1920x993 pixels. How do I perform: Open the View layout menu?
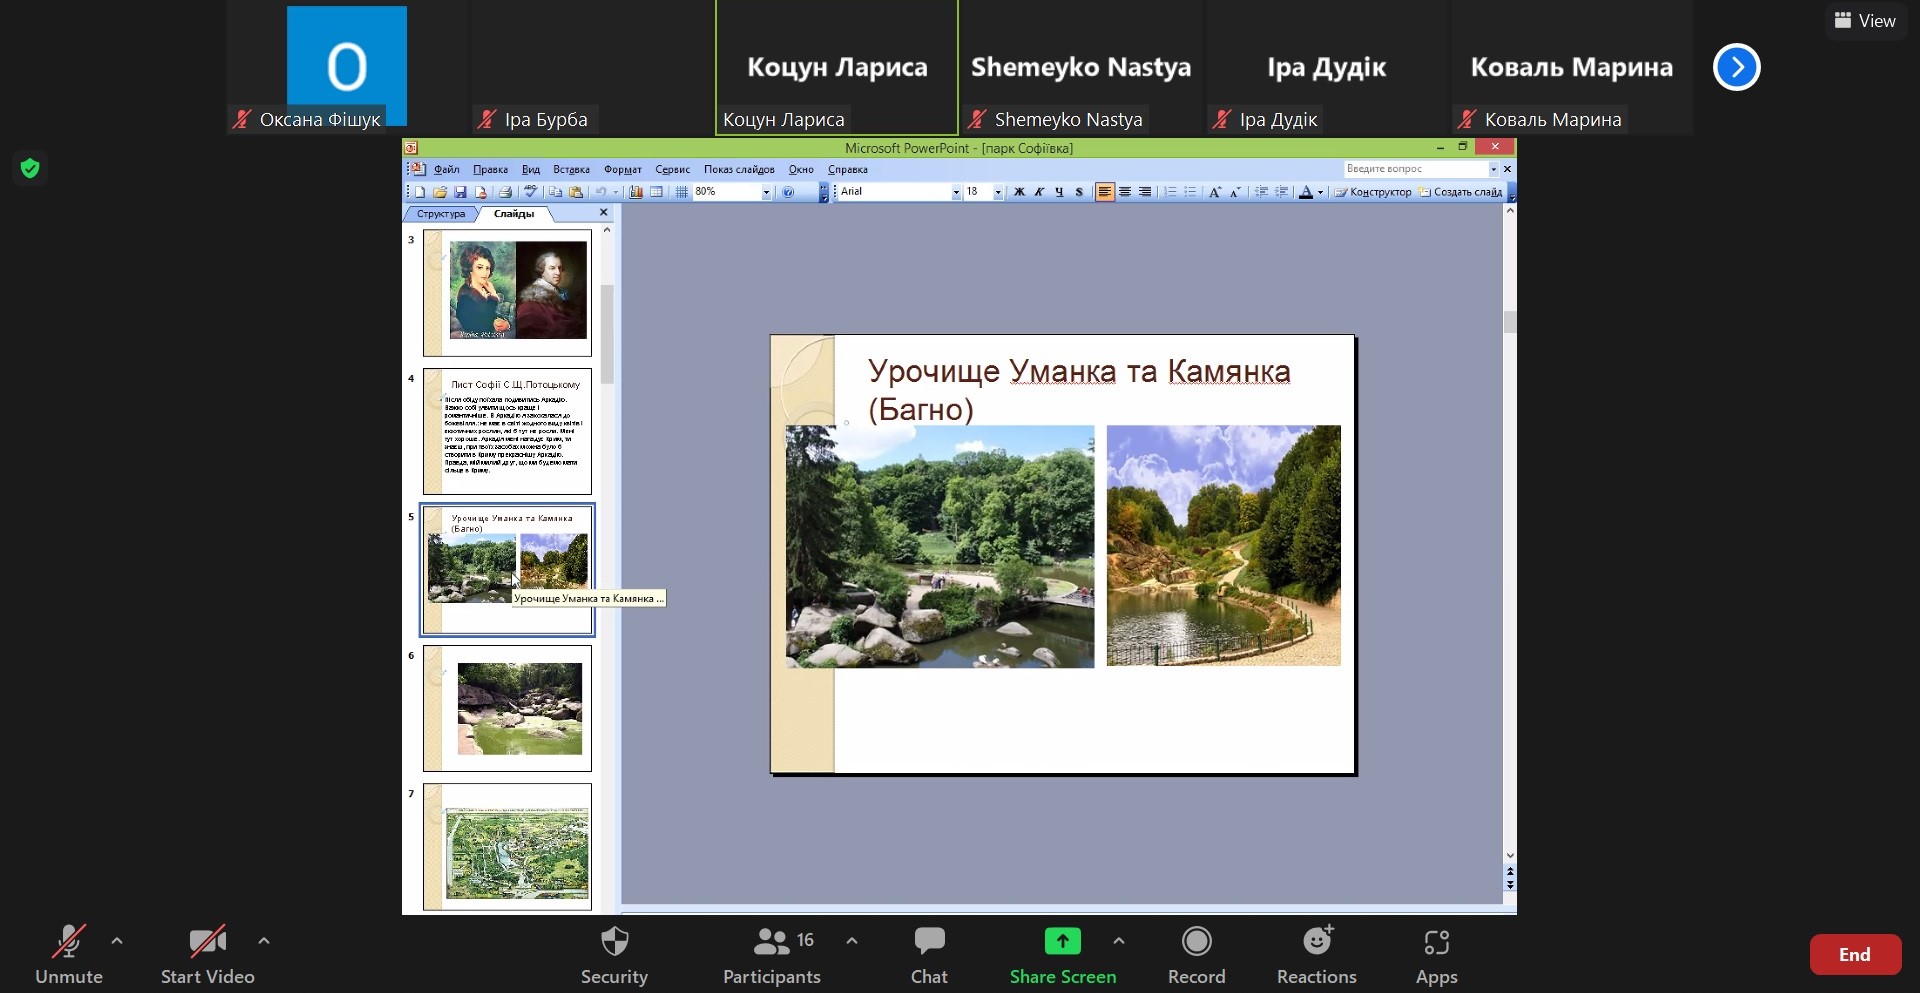1865,20
